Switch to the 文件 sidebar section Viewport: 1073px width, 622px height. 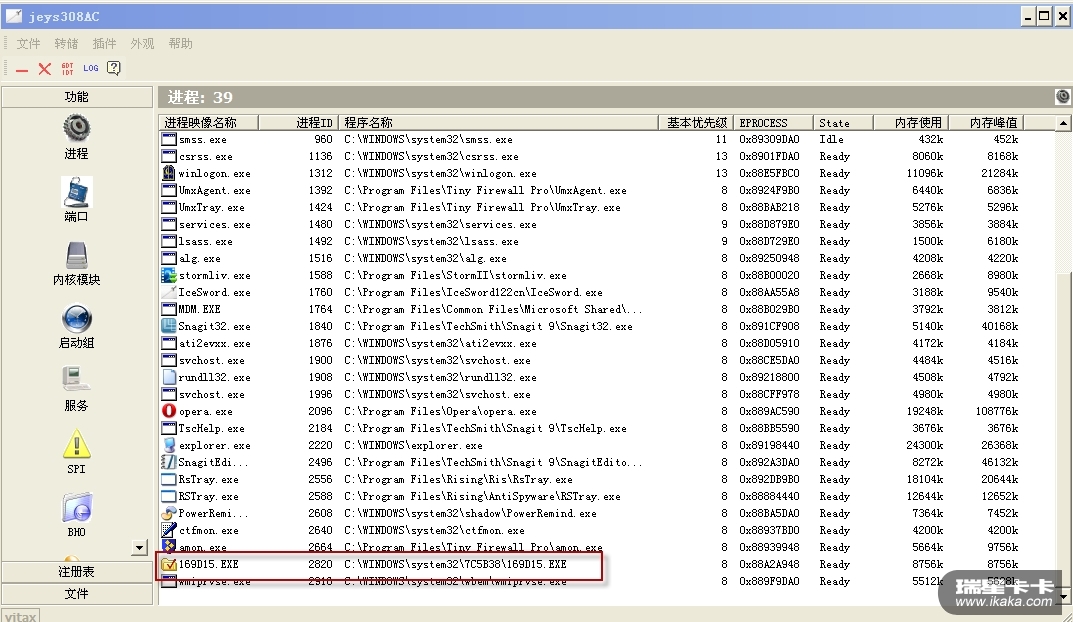[77, 594]
